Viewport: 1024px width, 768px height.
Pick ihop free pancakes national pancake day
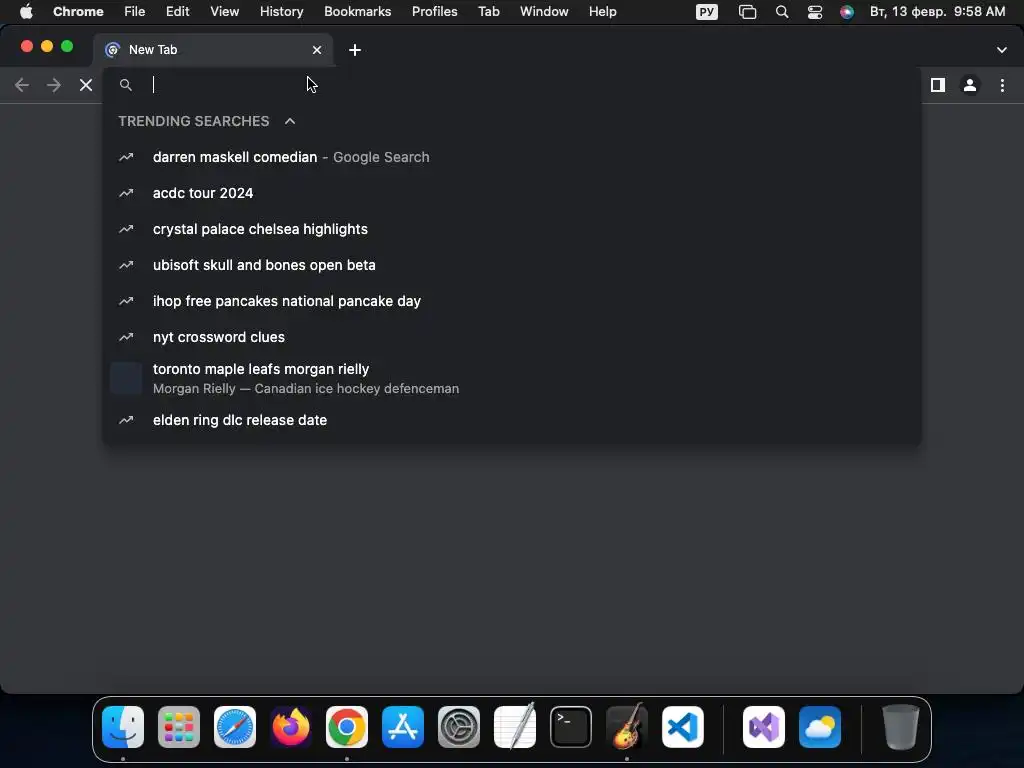click(x=513, y=301)
